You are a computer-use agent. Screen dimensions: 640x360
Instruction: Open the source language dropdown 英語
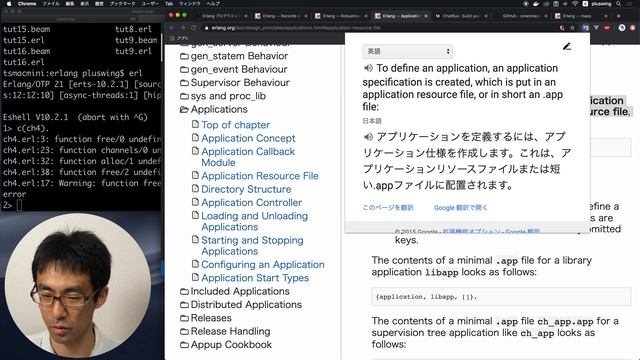pyautogui.click(x=407, y=51)
